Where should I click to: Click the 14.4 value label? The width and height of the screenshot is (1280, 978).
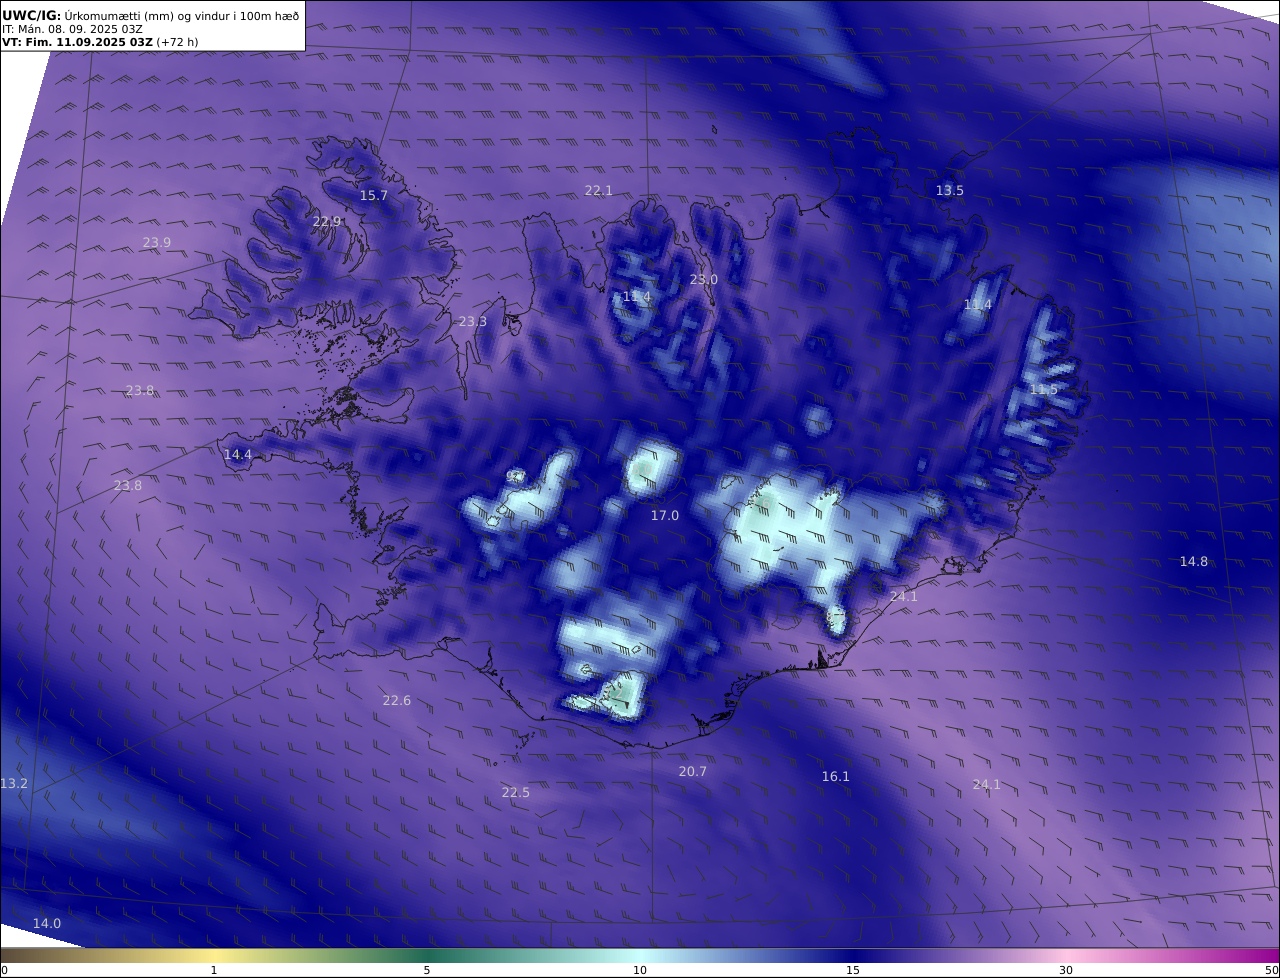238,455
